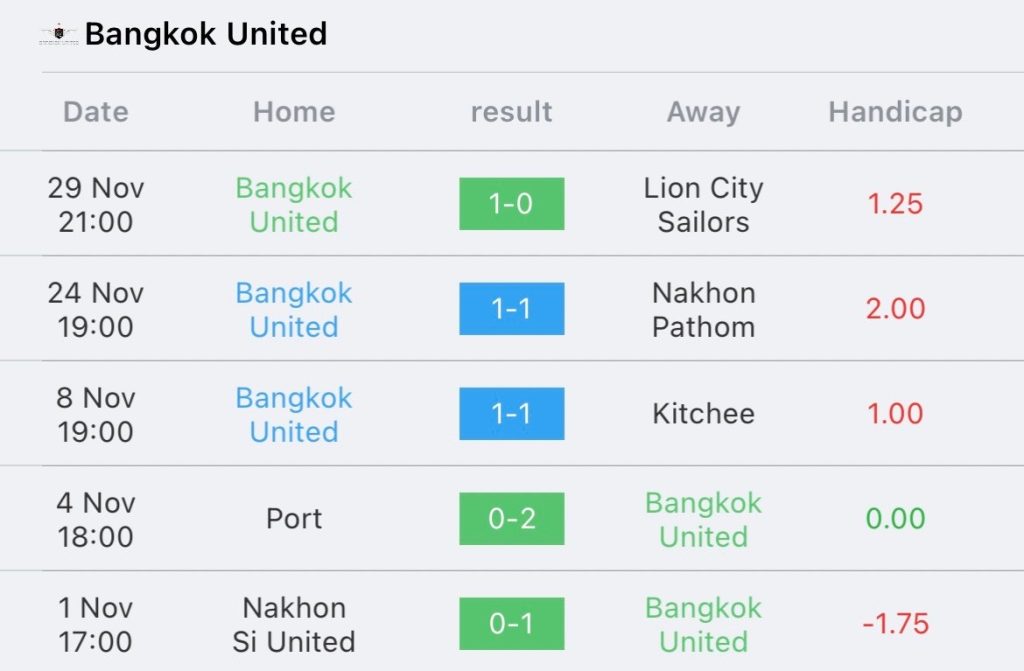Select the Away column header
The width and height of the screenshot is (1024, 671).
point(703,112)
